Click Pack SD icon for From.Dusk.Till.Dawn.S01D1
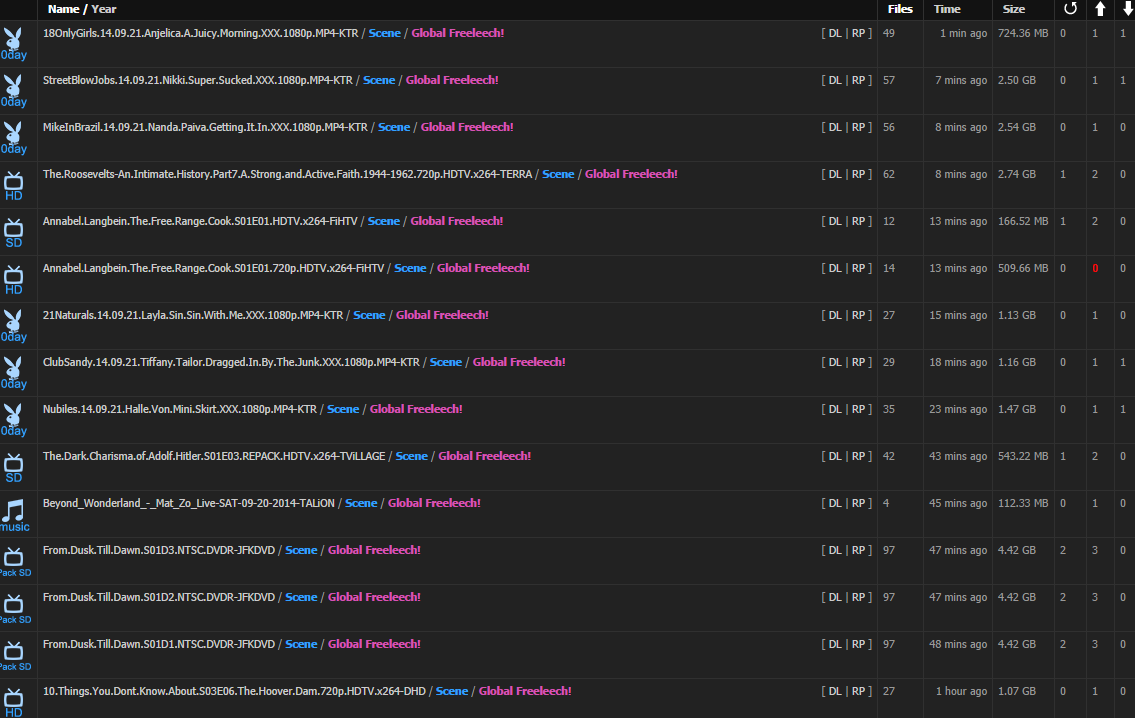 (x=15, y=656)
